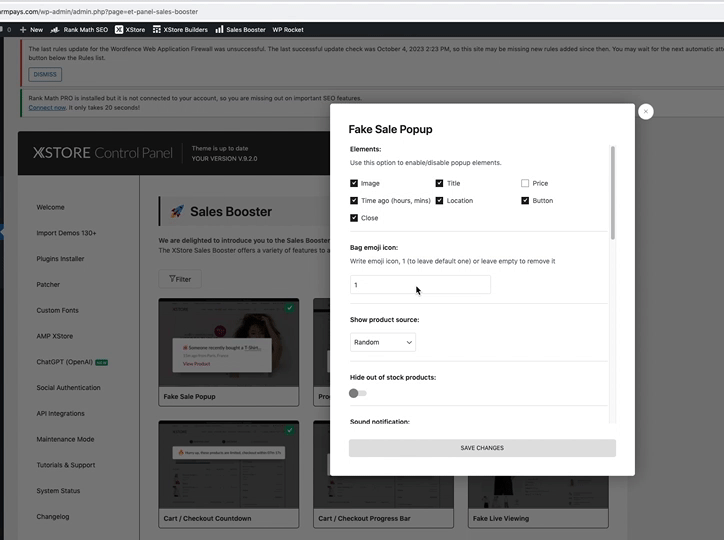
Task: Click the Sales Booster rocket icon
Action: coord(177,211)
